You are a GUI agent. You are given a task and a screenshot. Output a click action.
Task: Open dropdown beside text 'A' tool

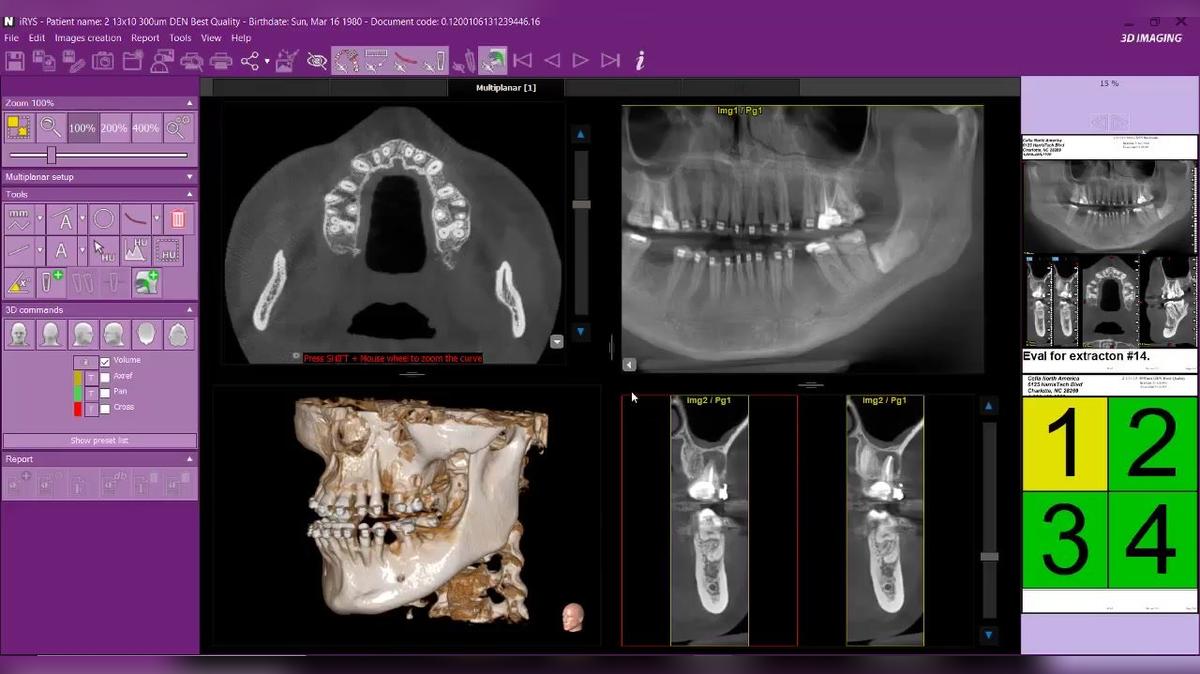click(x=81, y=251)
